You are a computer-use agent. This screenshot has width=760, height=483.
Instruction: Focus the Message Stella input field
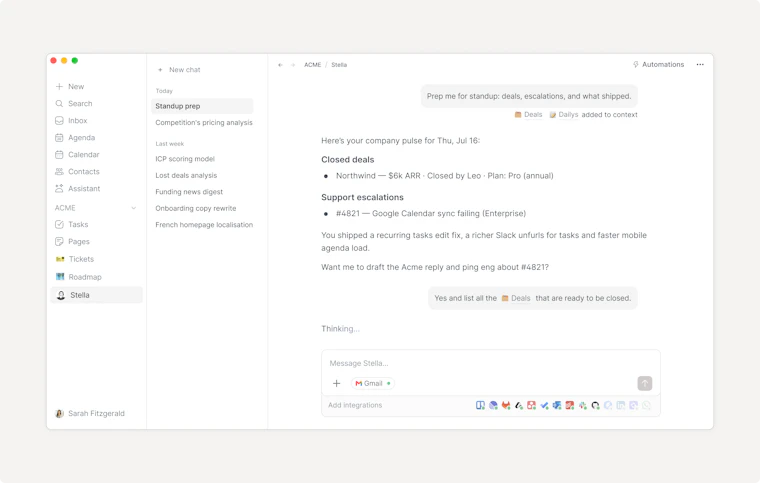[x=491, y=363]
